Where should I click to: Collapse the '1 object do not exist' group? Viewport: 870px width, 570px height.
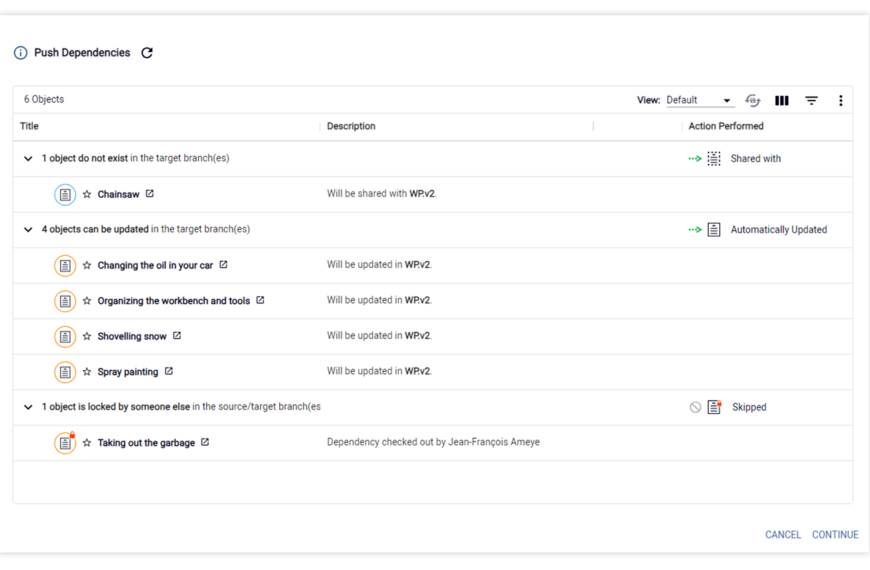point(28,159)
